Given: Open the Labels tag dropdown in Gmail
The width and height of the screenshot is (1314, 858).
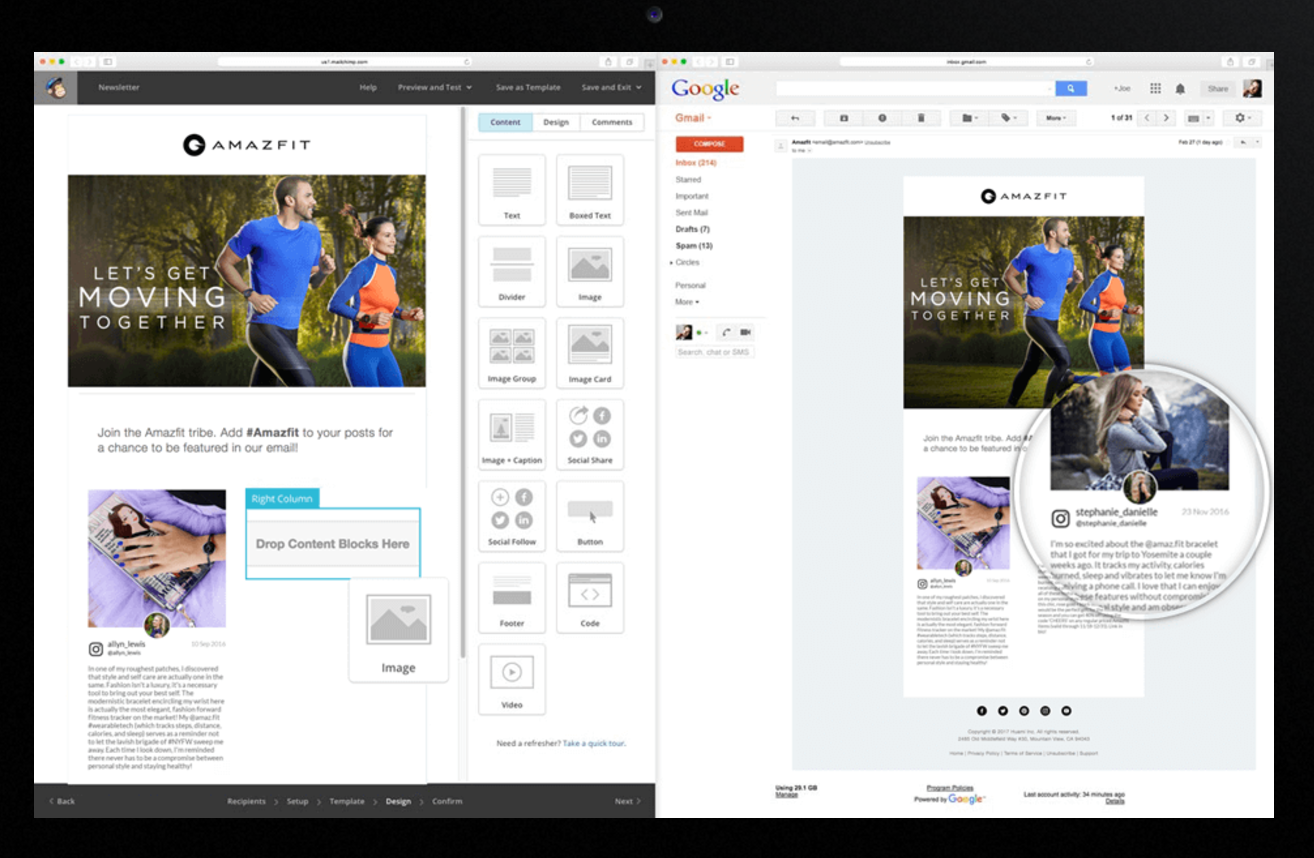Looking at the screenshot, I should point(1008,118).
